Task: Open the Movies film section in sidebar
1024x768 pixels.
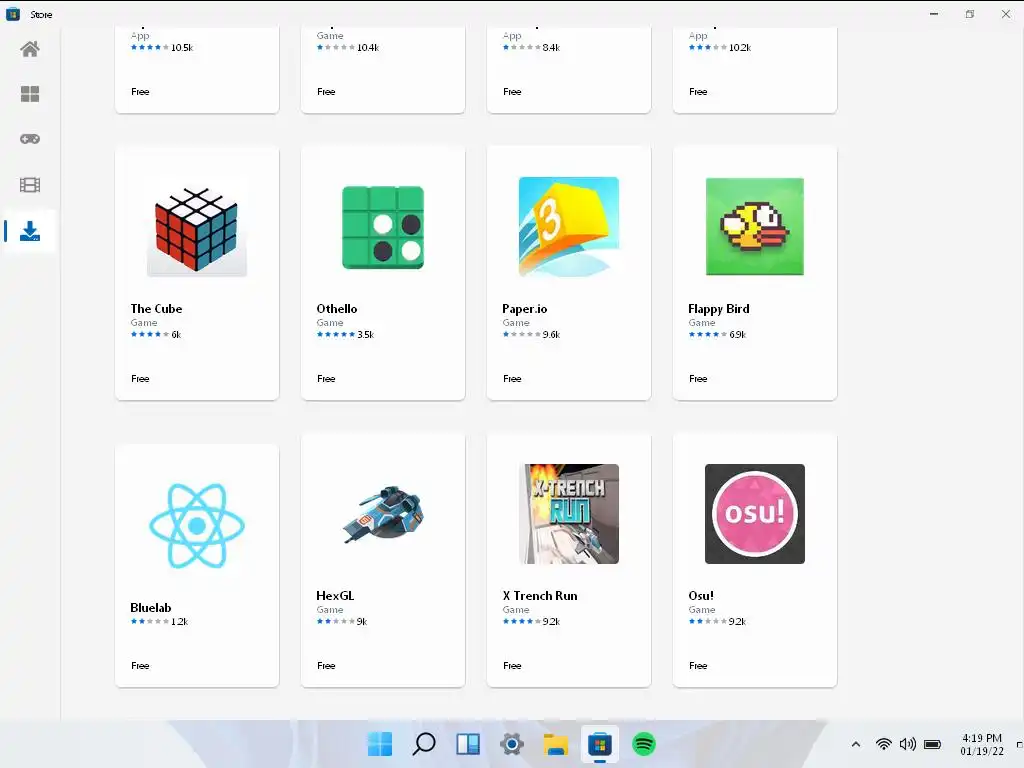Action: coord(29,185)
